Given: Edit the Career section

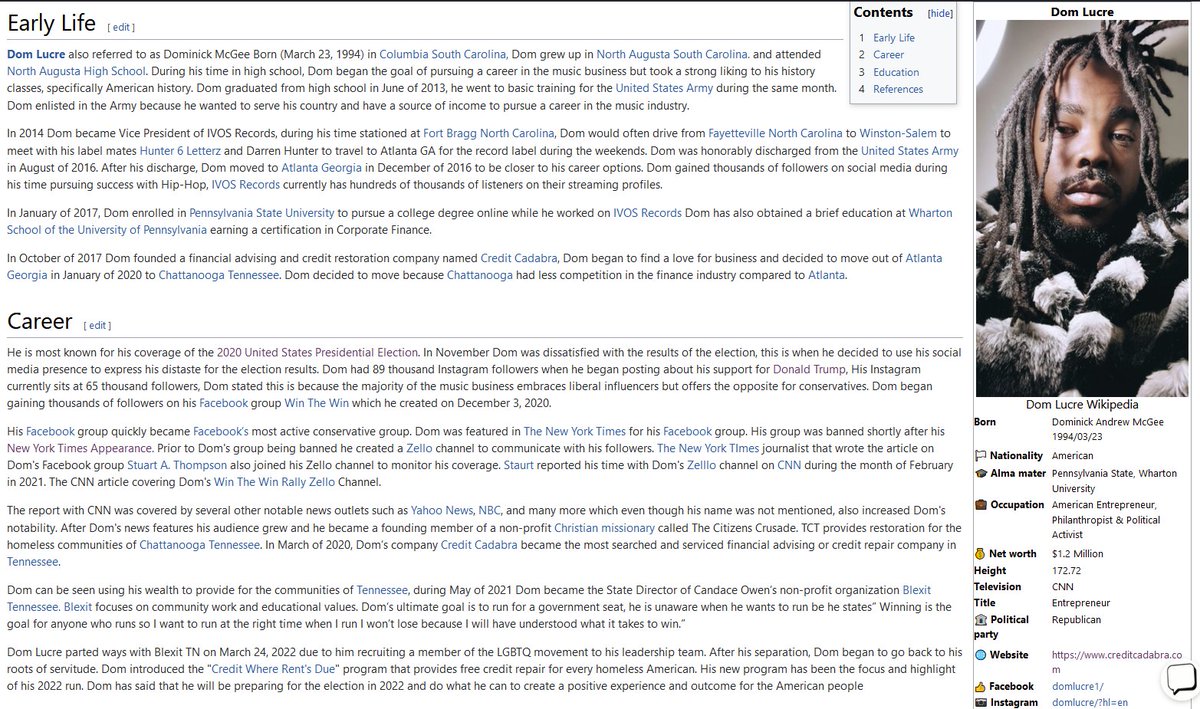Looking at the screenshot, I should tap(97, 326).
